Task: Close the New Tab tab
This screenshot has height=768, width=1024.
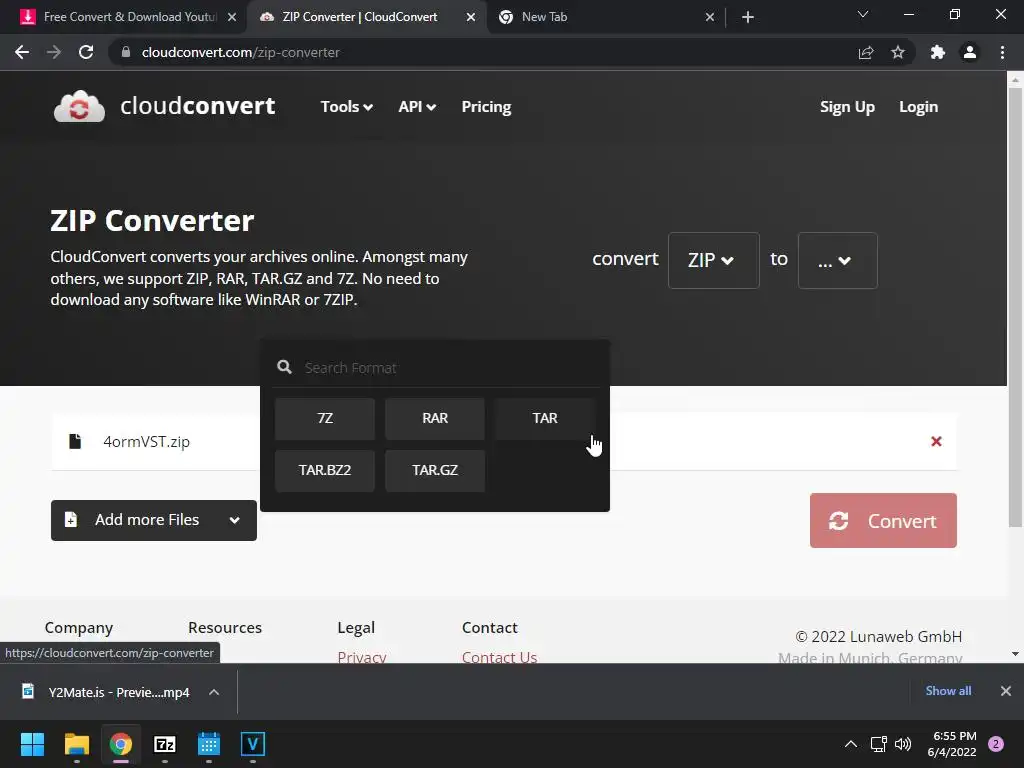Action: point(710,17)
